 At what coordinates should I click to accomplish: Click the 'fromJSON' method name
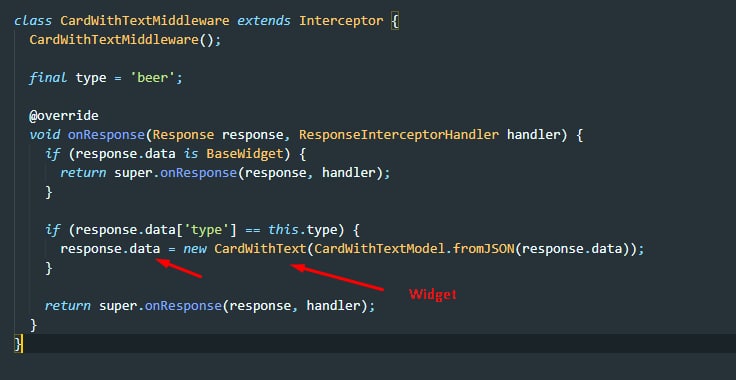point(483,249)
